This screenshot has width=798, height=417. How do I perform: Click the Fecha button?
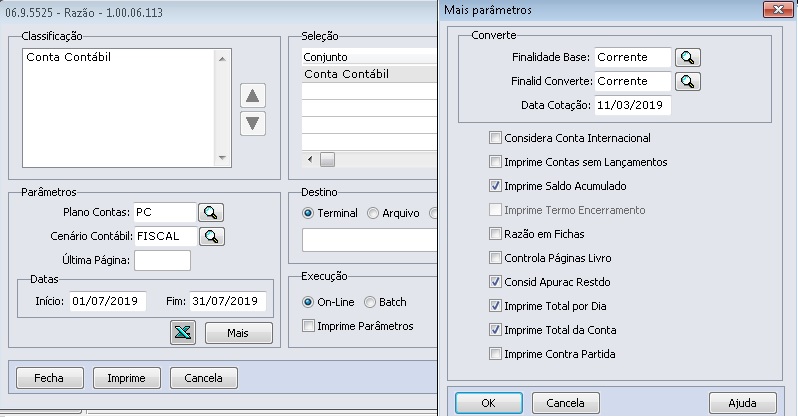coord(49,378)
